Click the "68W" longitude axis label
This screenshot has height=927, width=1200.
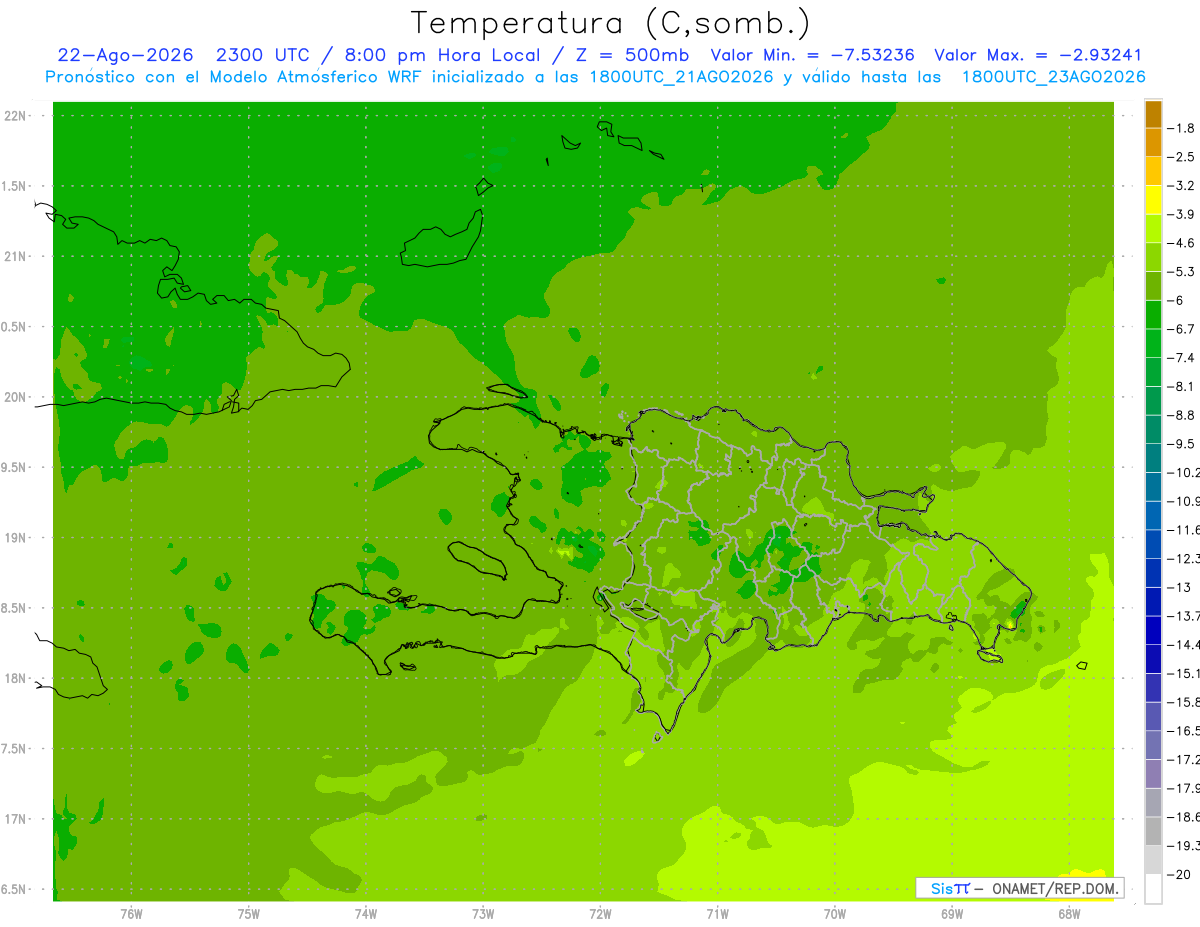(x=1068, y=913)
